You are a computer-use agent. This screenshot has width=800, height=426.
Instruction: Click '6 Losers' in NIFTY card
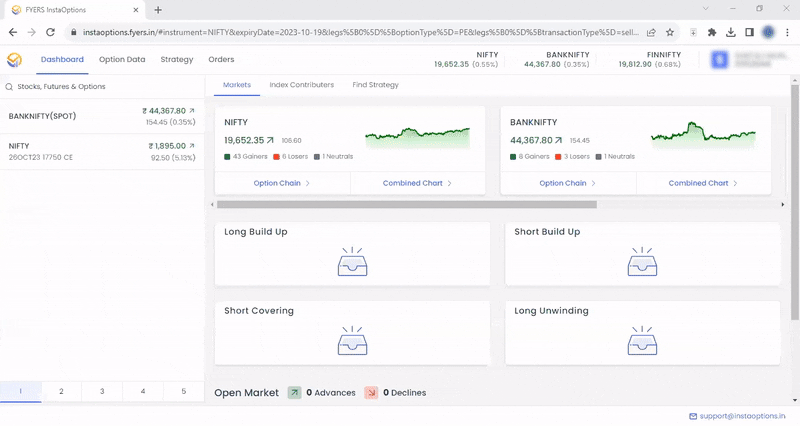[291, 157]
